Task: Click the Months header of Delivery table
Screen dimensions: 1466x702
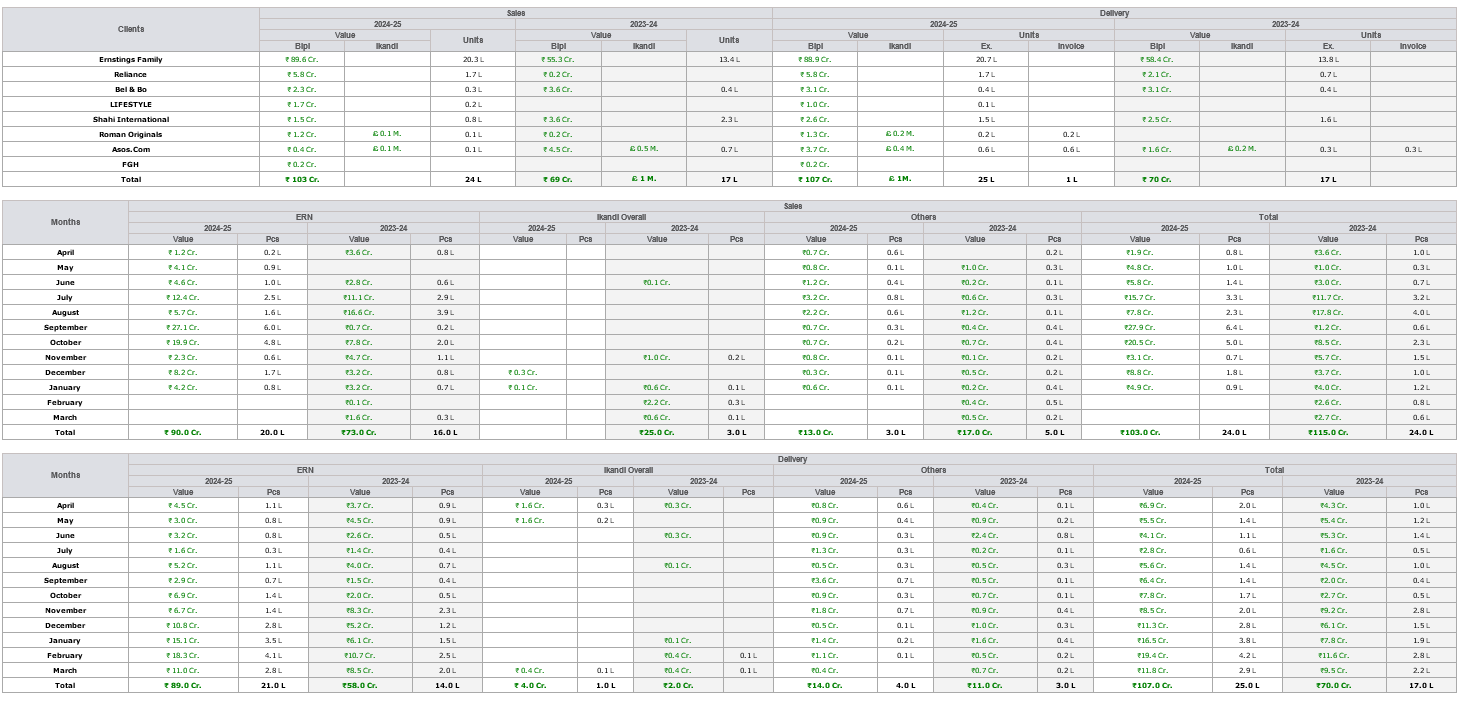Action: [x=65, y=475]
